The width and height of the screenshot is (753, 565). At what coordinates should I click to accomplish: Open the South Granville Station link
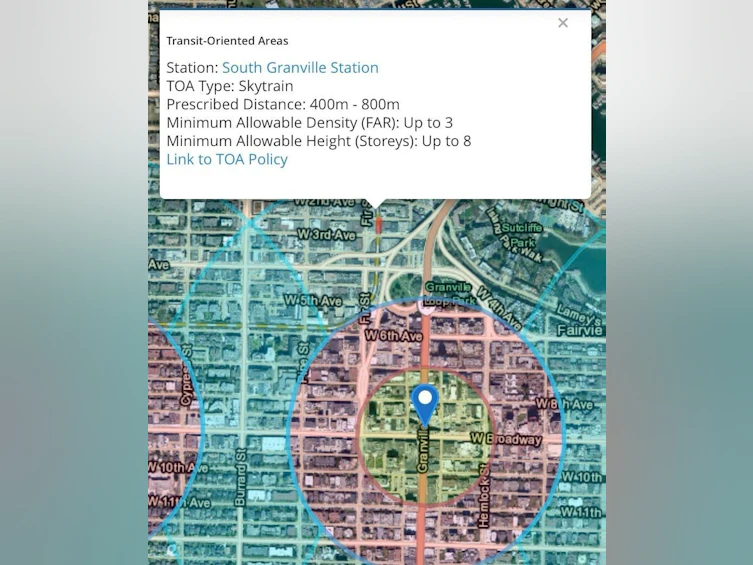(300, 68)
